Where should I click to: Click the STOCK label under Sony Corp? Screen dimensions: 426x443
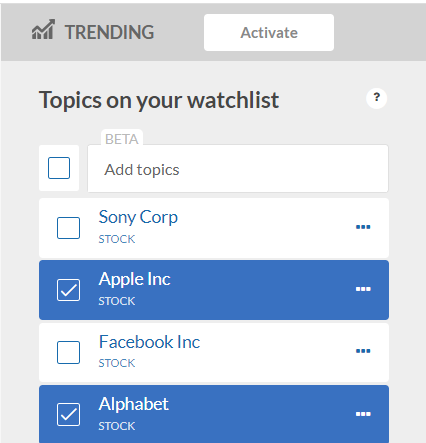(117, 239)
